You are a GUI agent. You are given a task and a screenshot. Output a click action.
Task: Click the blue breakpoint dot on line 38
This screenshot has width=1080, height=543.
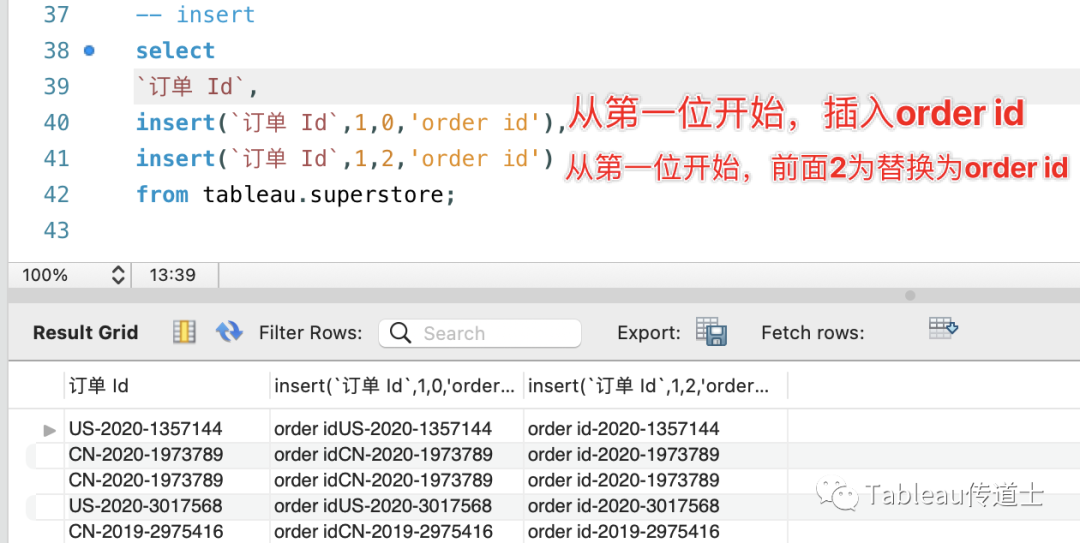tap(89, 50)
